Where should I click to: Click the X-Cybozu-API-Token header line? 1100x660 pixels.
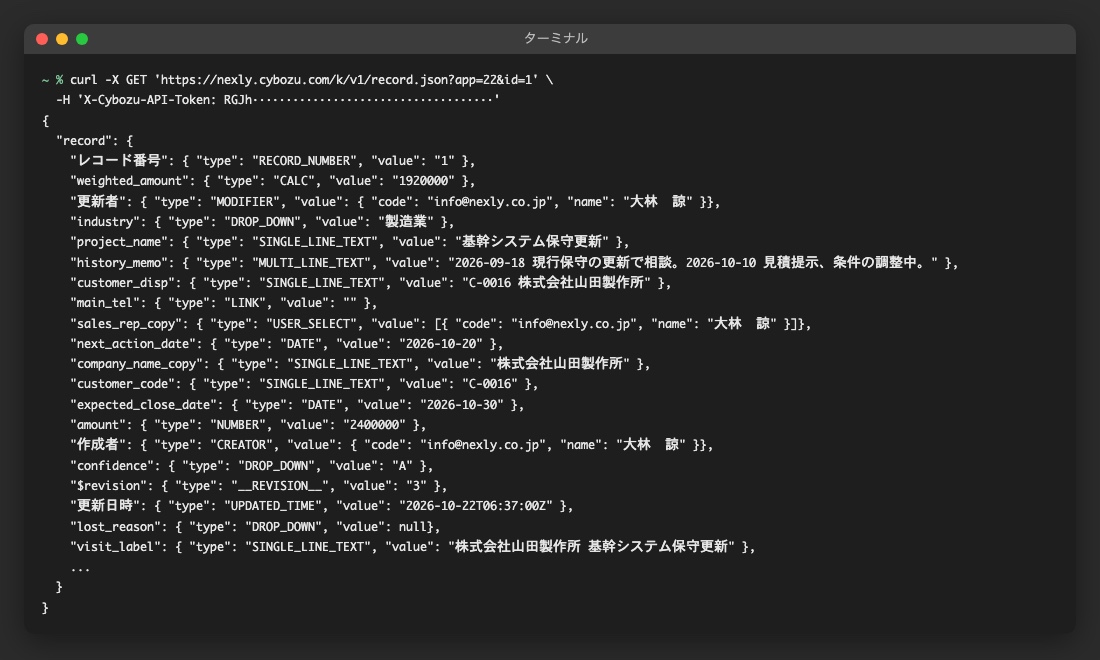(278, 100)
